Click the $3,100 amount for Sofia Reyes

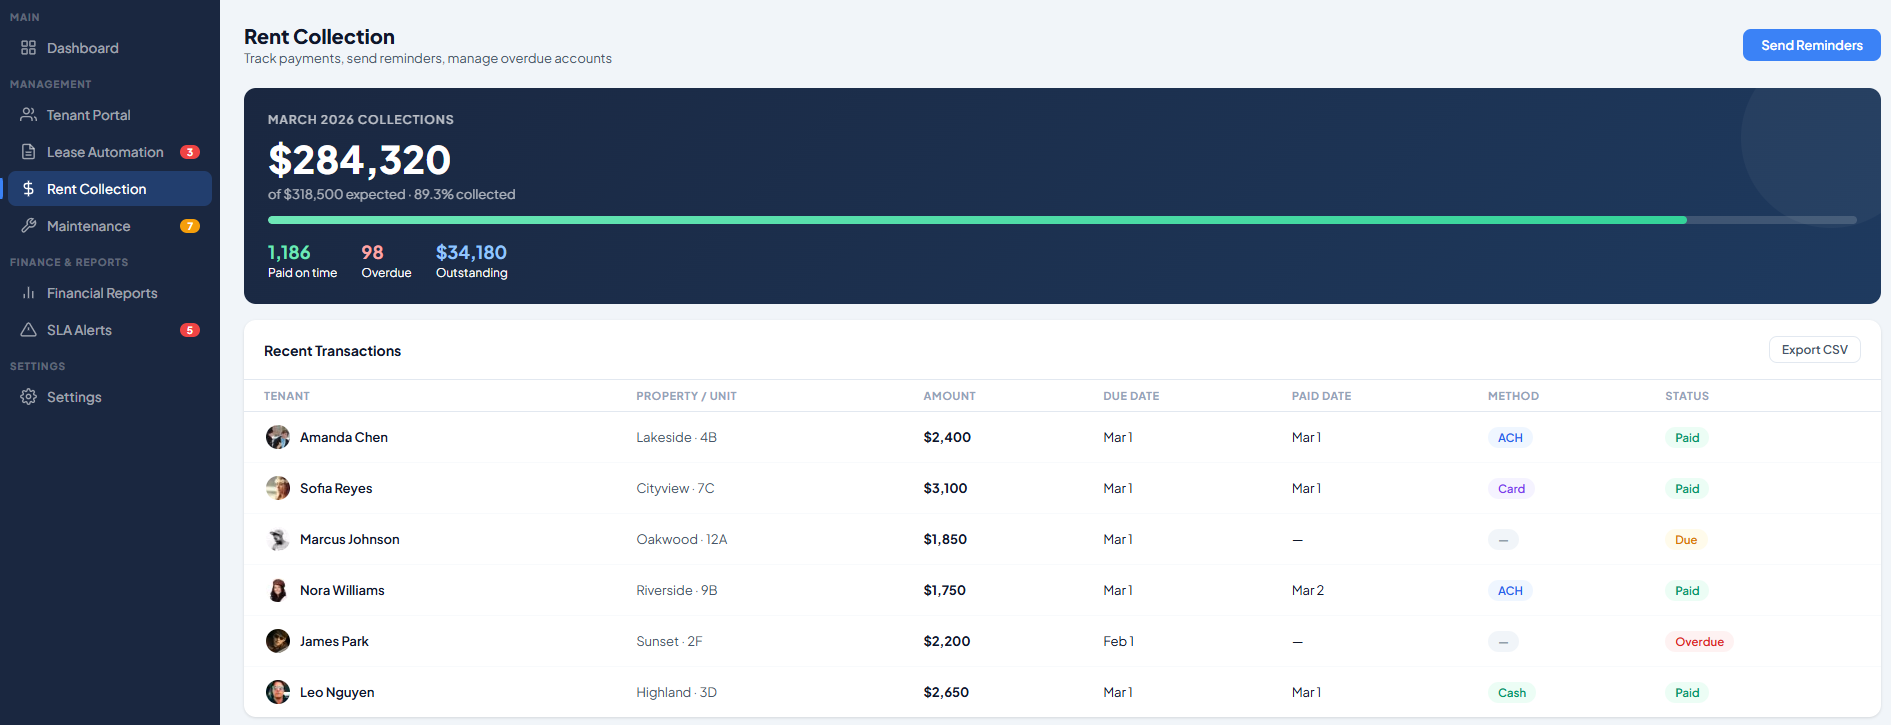click(x=945, y=488)
